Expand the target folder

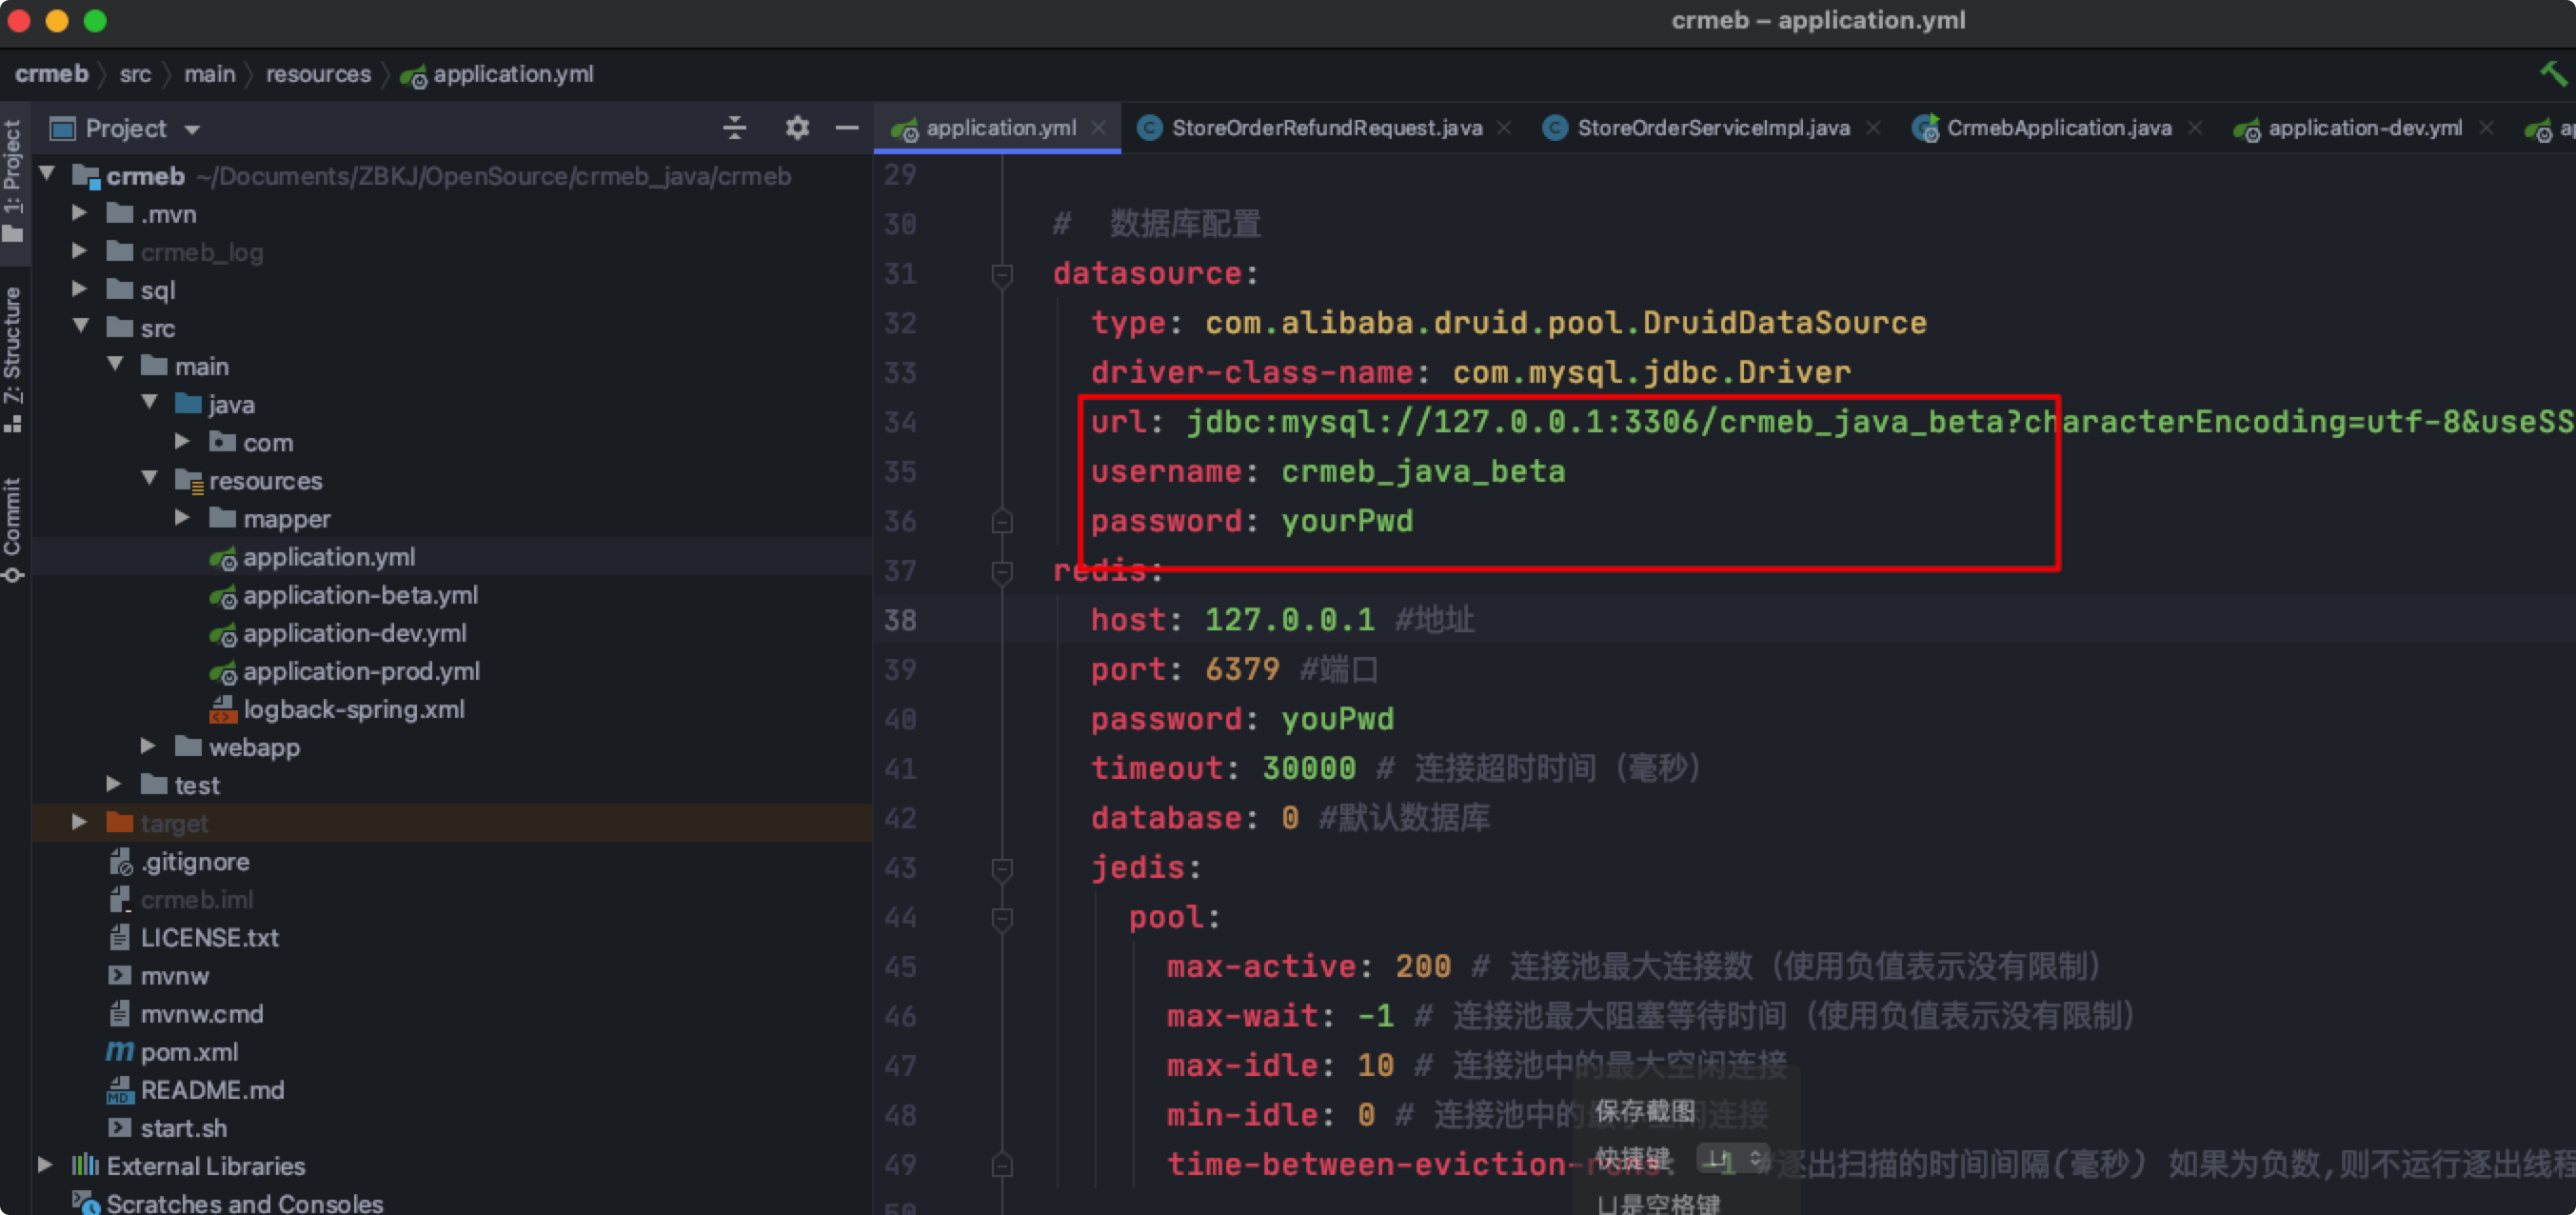[x=79, y=822]
